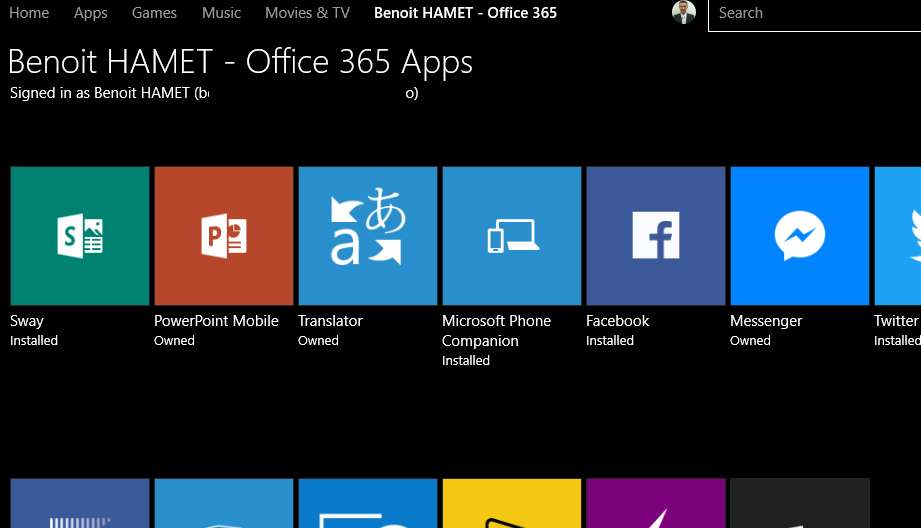Screen dimensions: 921x528
Task: Click the Facebook app tile
Action: pos(656,236)
